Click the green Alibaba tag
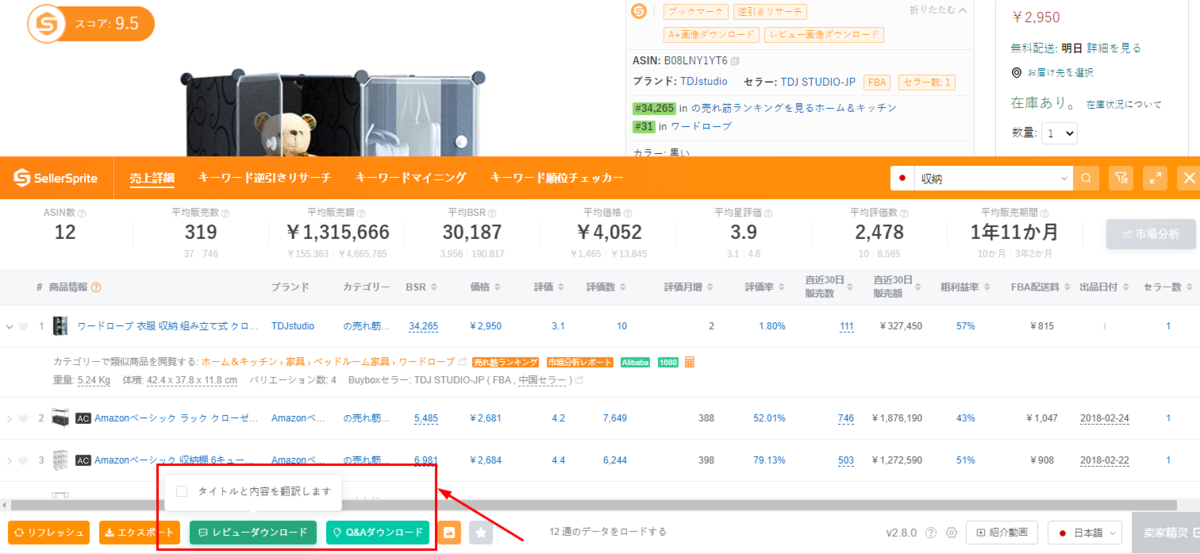 [x=634, y=361]
